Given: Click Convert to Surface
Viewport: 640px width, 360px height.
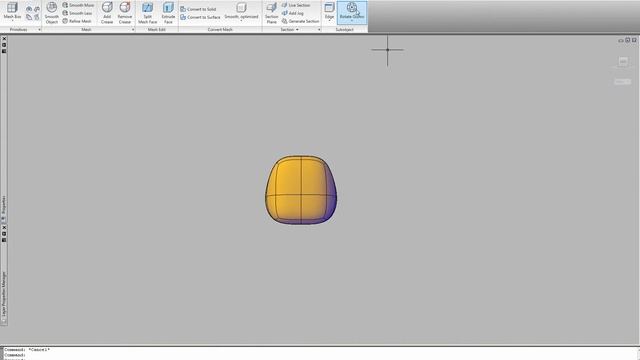Looking at the screenshot, I should click(200, 17).
